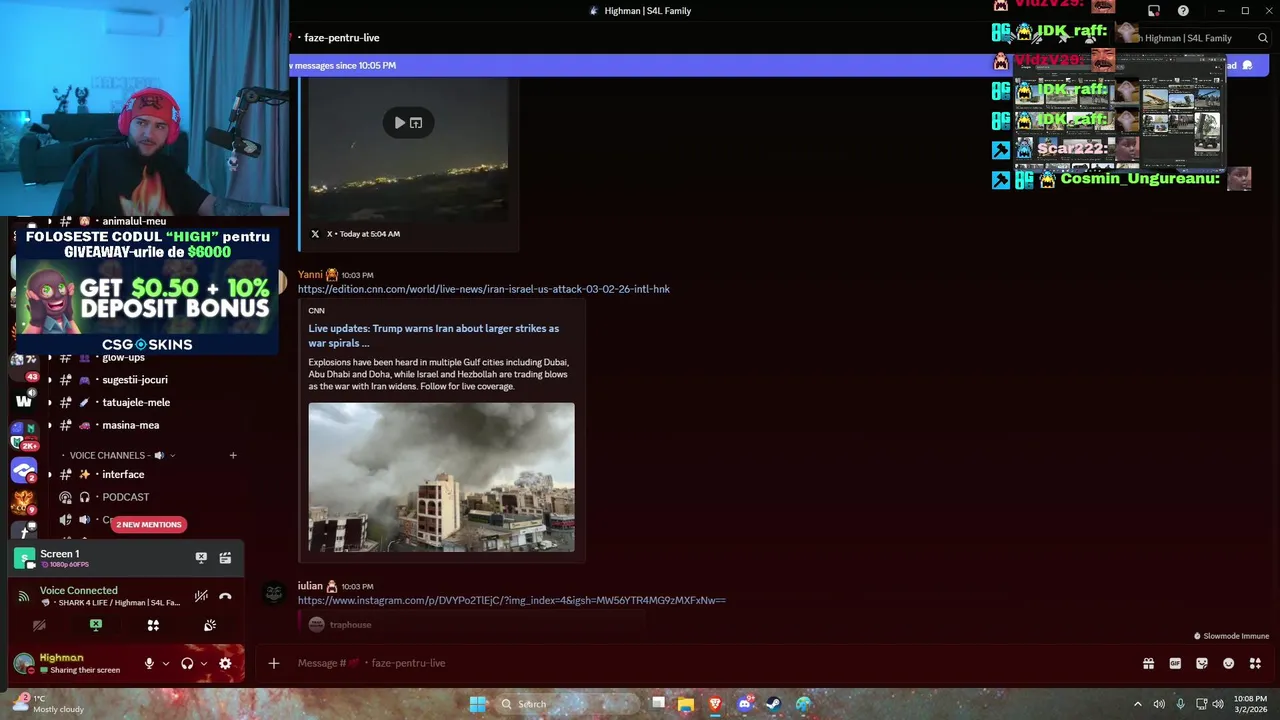Deafen with the headphones icon
Screen dimensions: 1280x720
click(x=187, y=663)
